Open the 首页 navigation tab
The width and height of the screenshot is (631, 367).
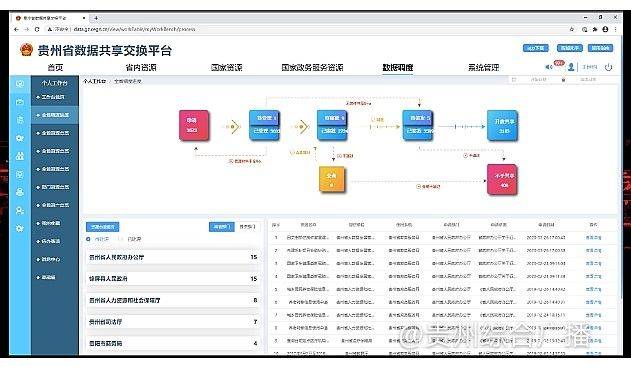point(55,67)
